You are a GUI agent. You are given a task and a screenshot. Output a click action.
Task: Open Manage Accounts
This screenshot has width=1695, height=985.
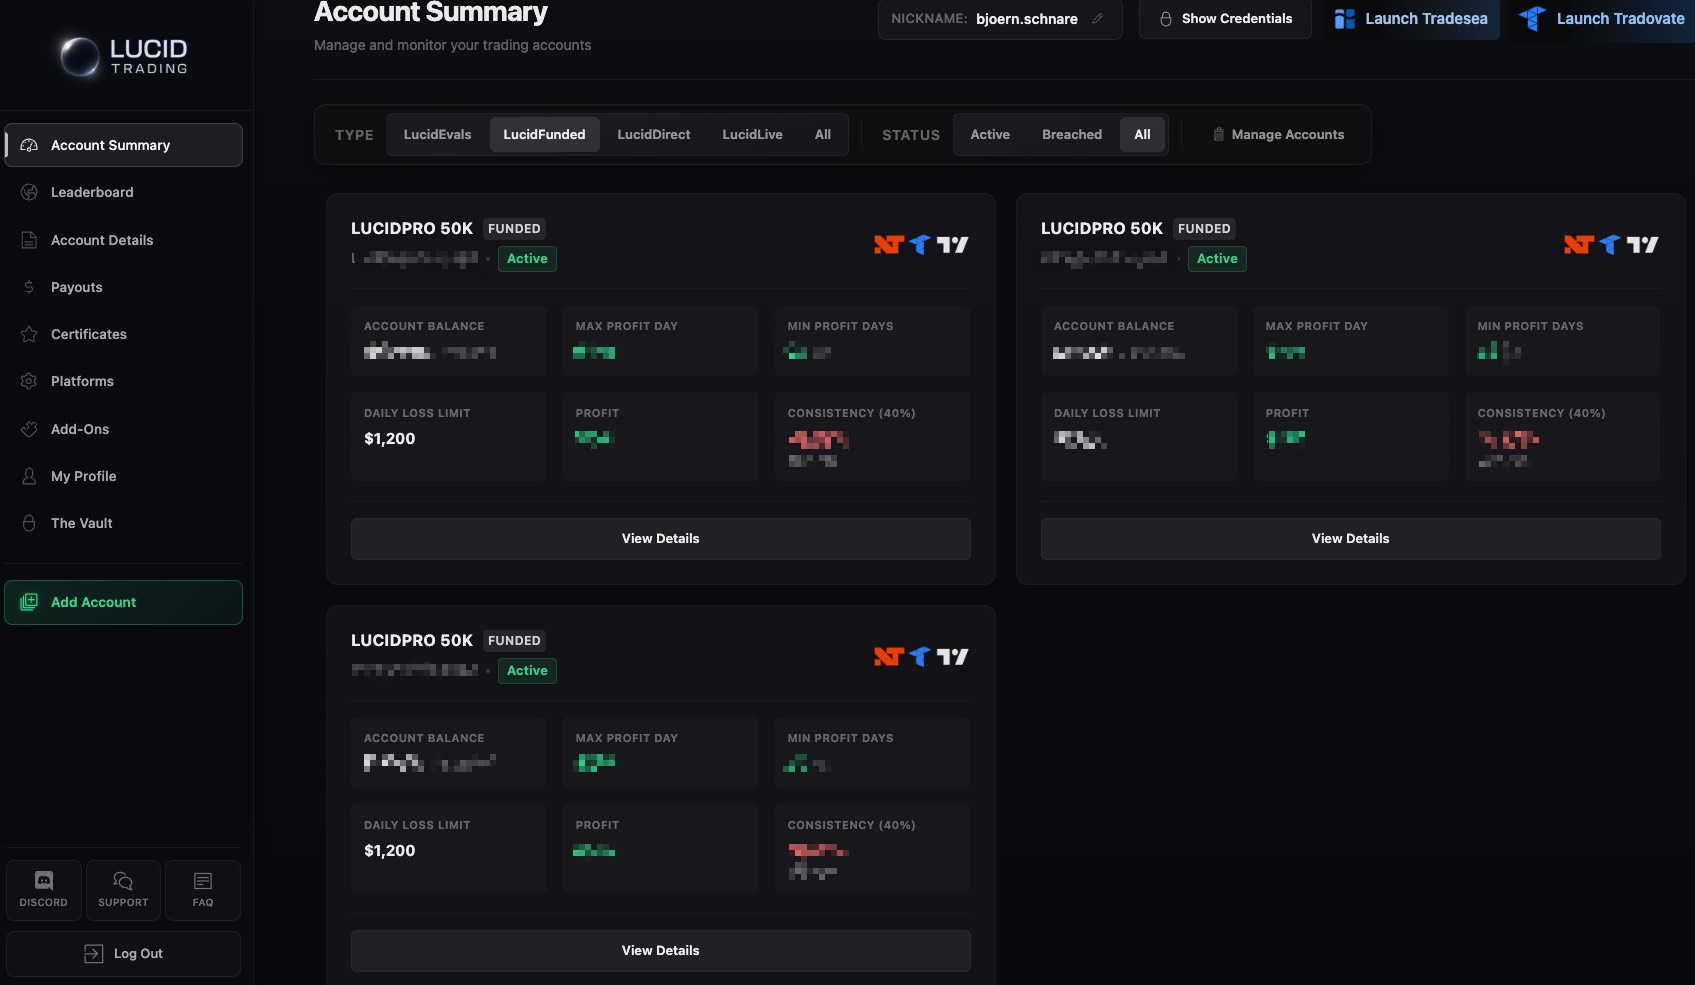tap(1278, 134)
